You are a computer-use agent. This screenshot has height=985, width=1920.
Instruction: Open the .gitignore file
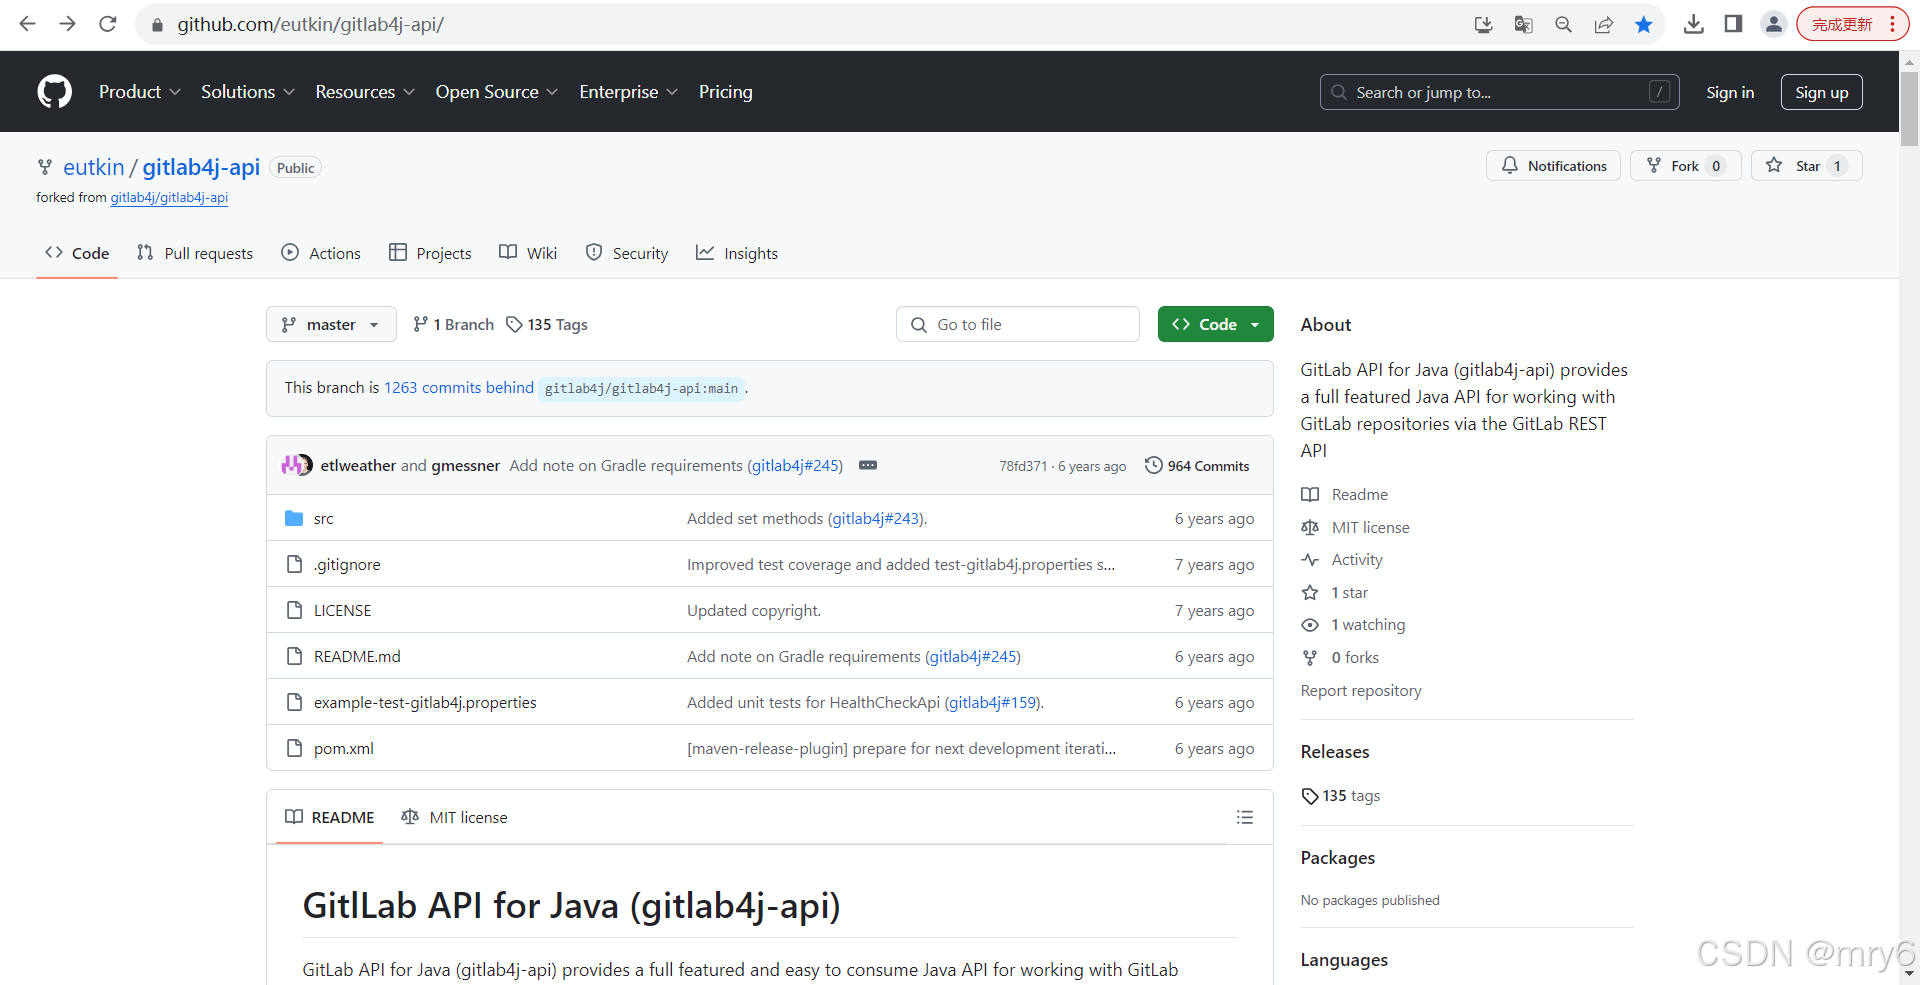(x=347, y=564)
